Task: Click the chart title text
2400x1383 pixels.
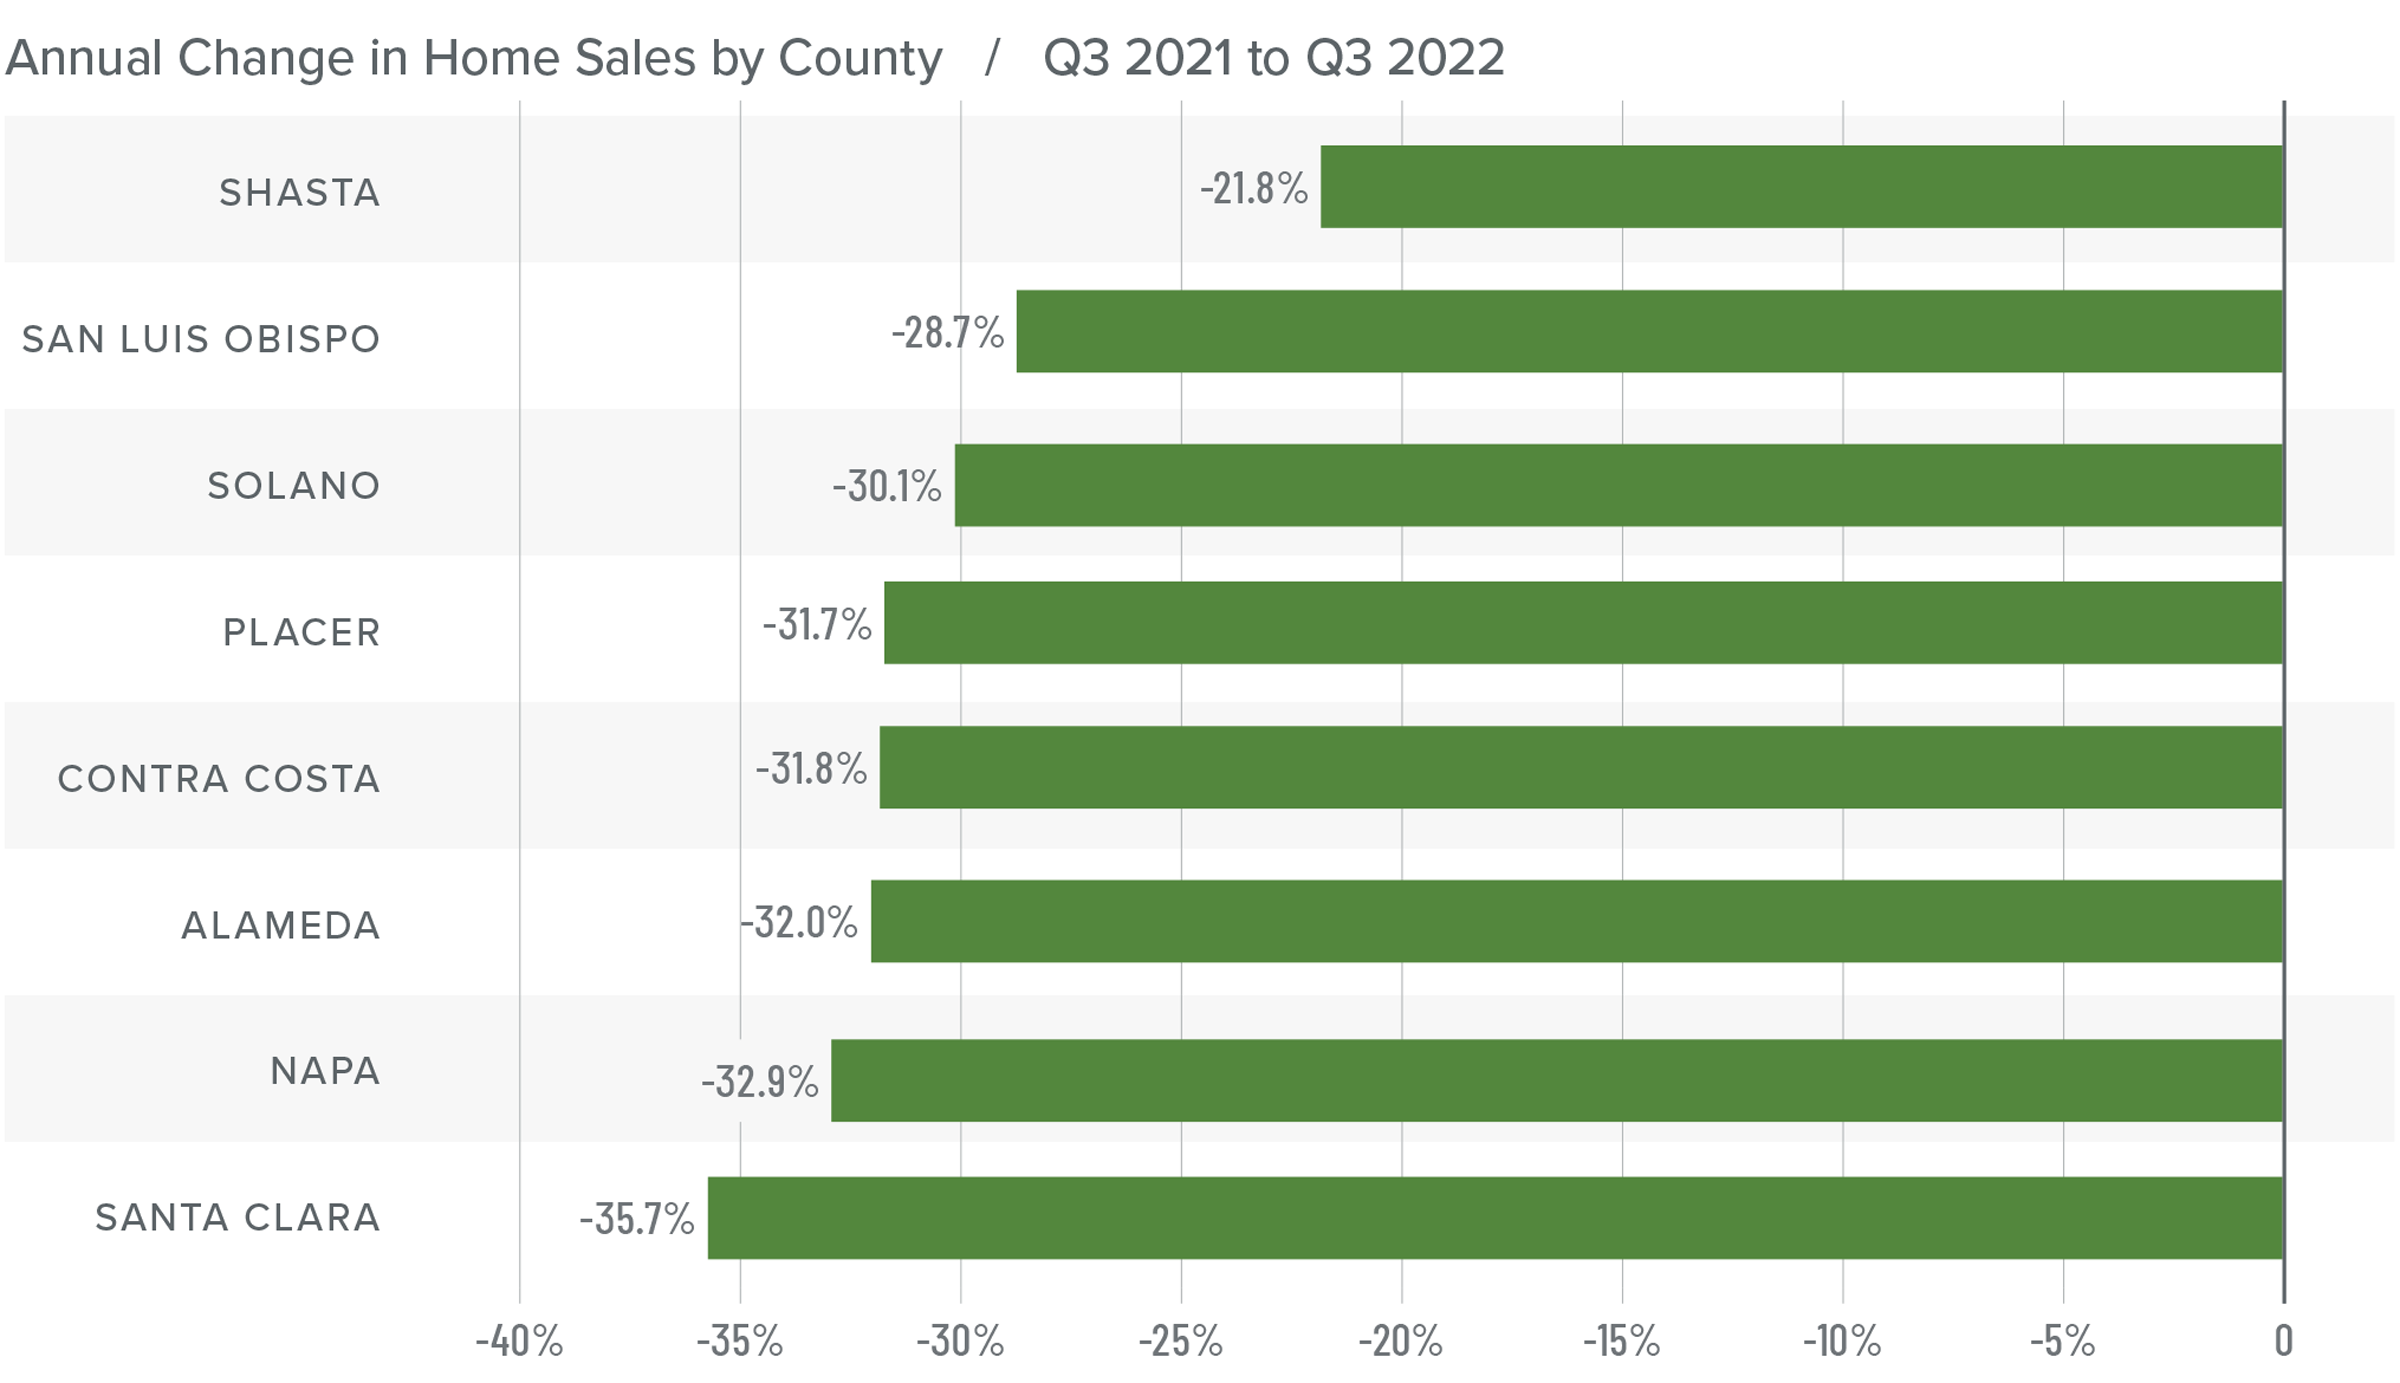Action: [473, 58]
